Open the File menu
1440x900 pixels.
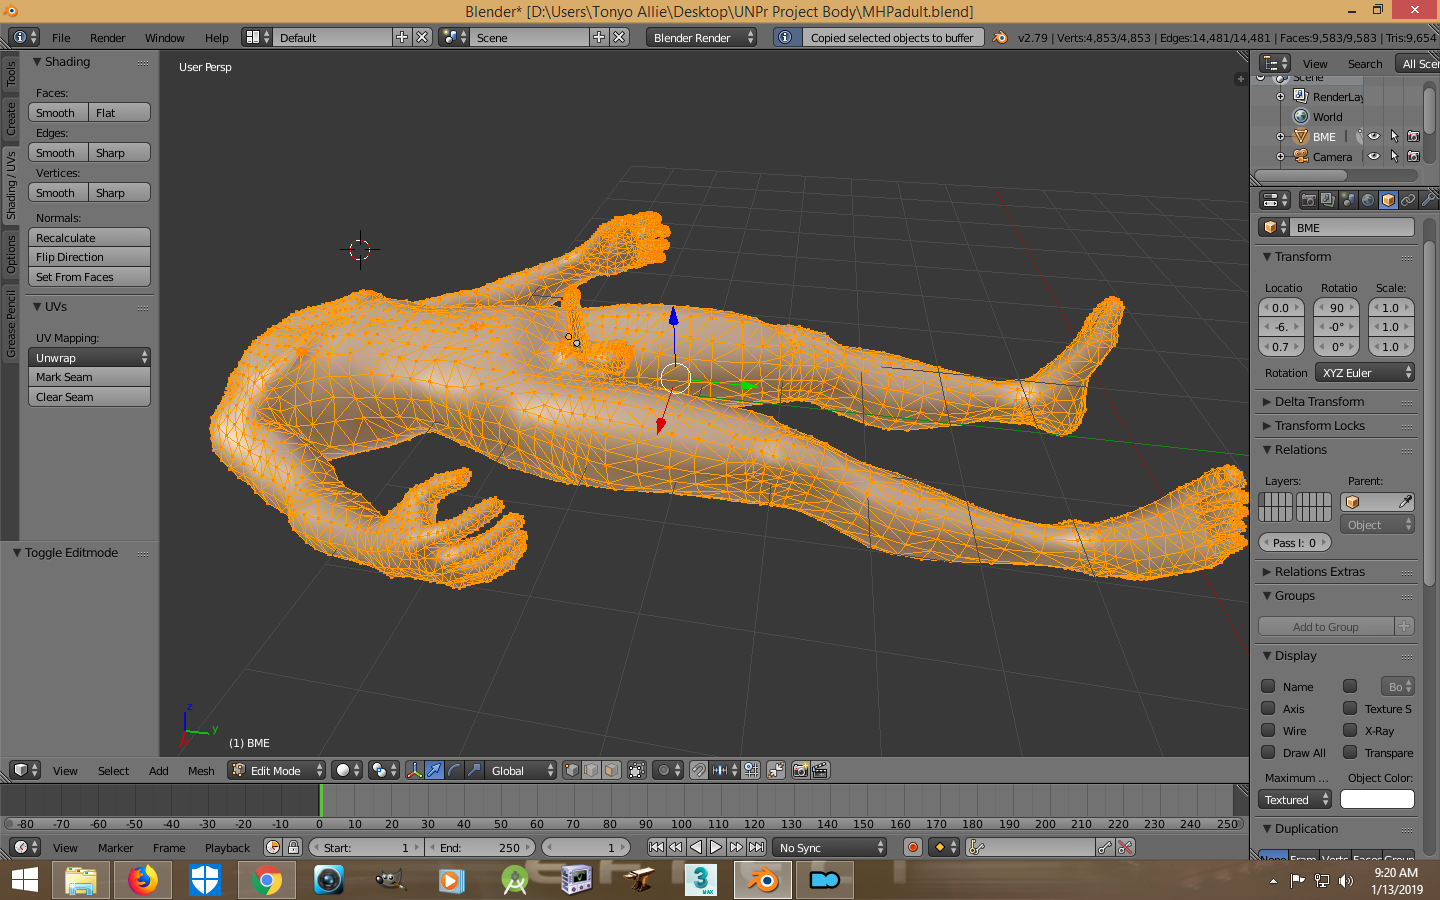(61, 38)
